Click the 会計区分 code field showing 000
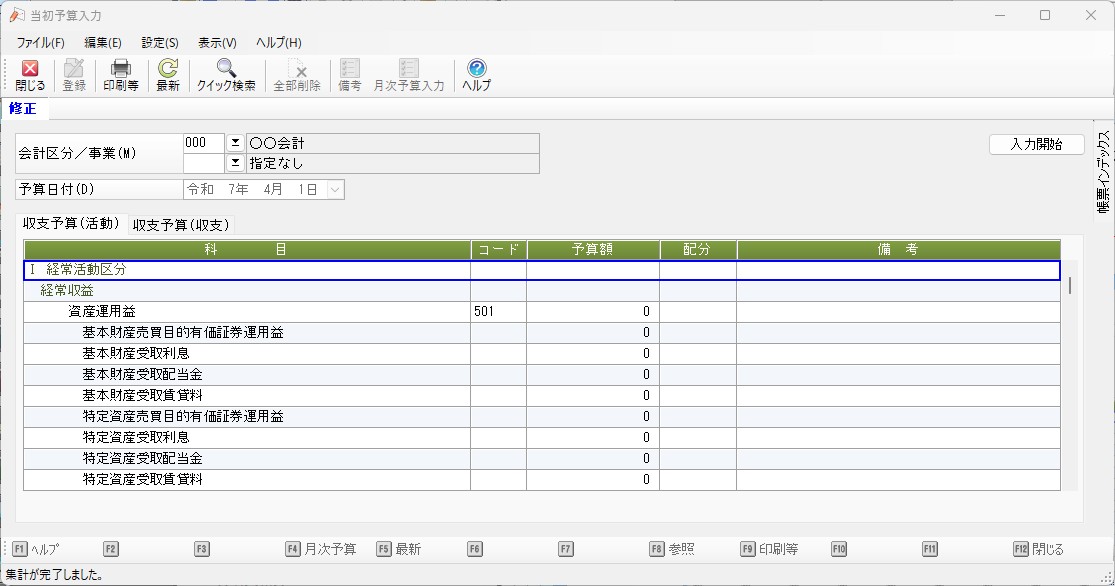 (204, 143)
